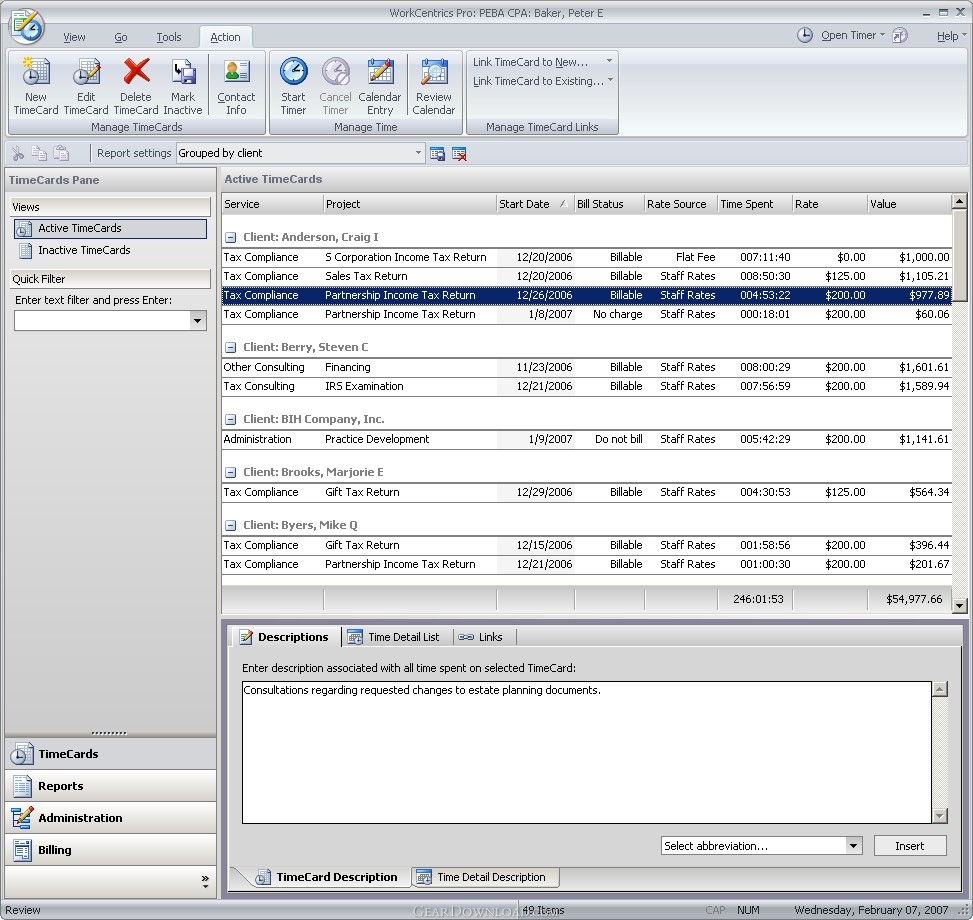Select the IRS Examination row

tap(586, 386)
